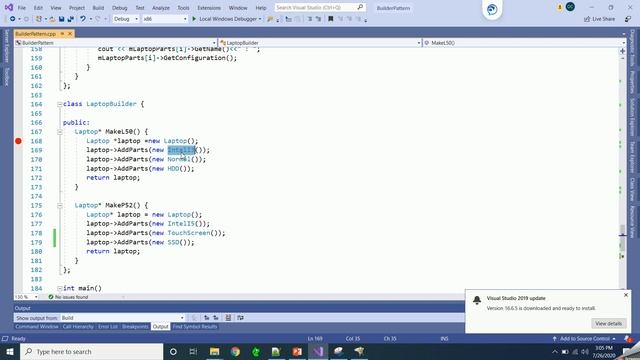
Task: Open Task View on the taskbar
Action: (x=193, y=351)
